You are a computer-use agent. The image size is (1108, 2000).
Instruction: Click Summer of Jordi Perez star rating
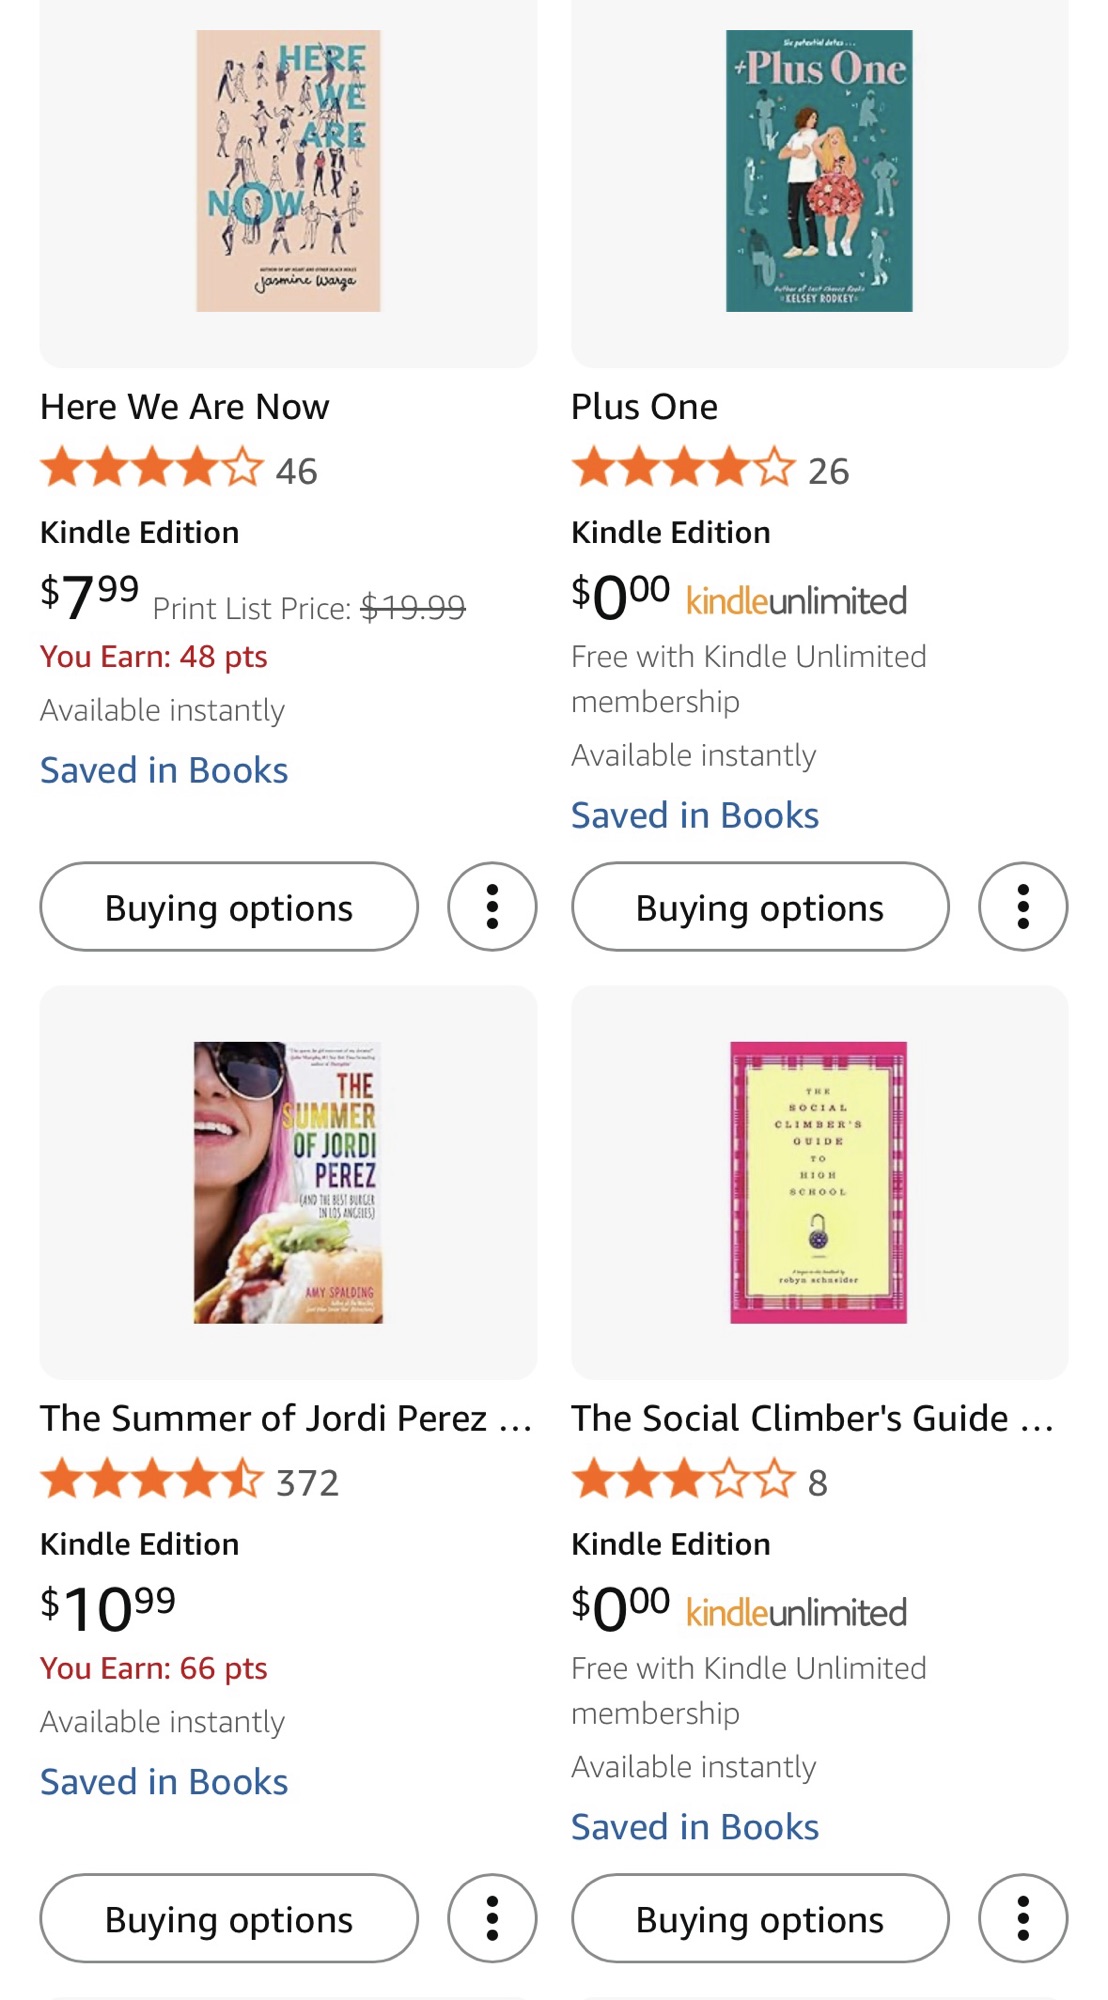coord(152,1481)
